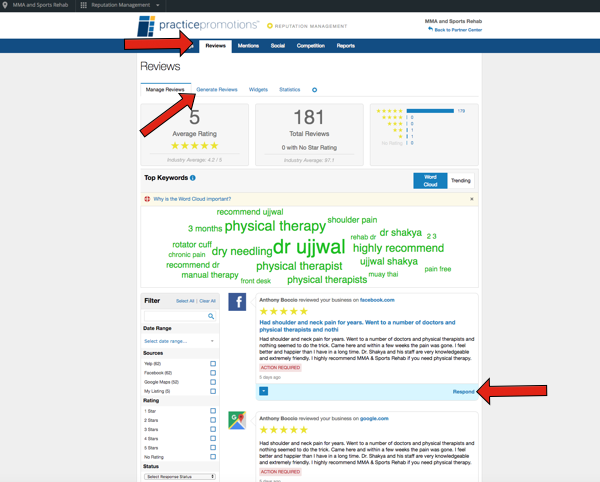Click the 'dry needling' keyword
The image size is (600, 482).
(x=242, y=251)
